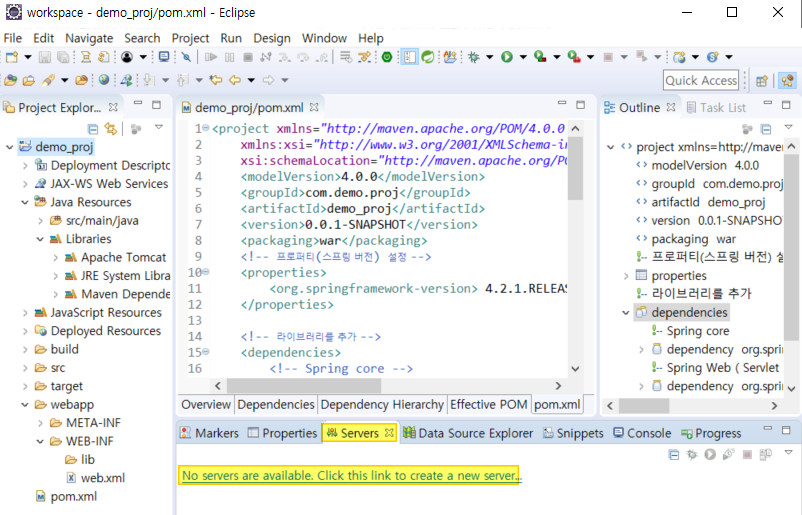This screenshot has width=802, height=515.
Task: Click the Start server icon in Servers view
Action: point(710,454)
